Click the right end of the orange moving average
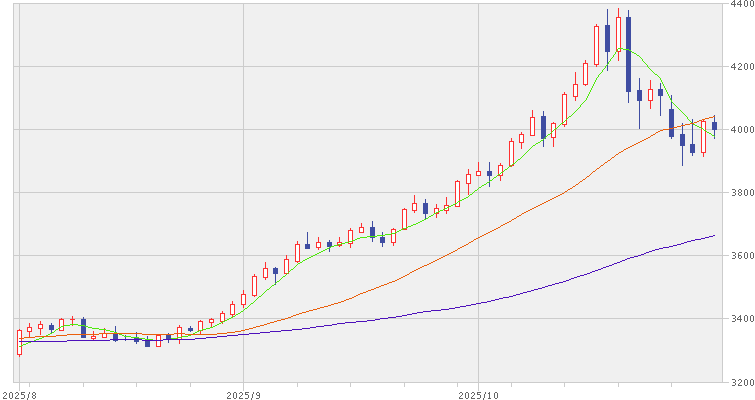Screen dimensions: 755x400 click(x=714, y=117)
